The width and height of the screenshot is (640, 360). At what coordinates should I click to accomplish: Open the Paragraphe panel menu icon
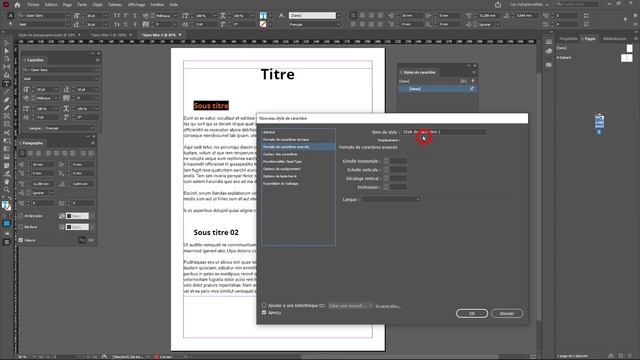(x=93, y=143)
